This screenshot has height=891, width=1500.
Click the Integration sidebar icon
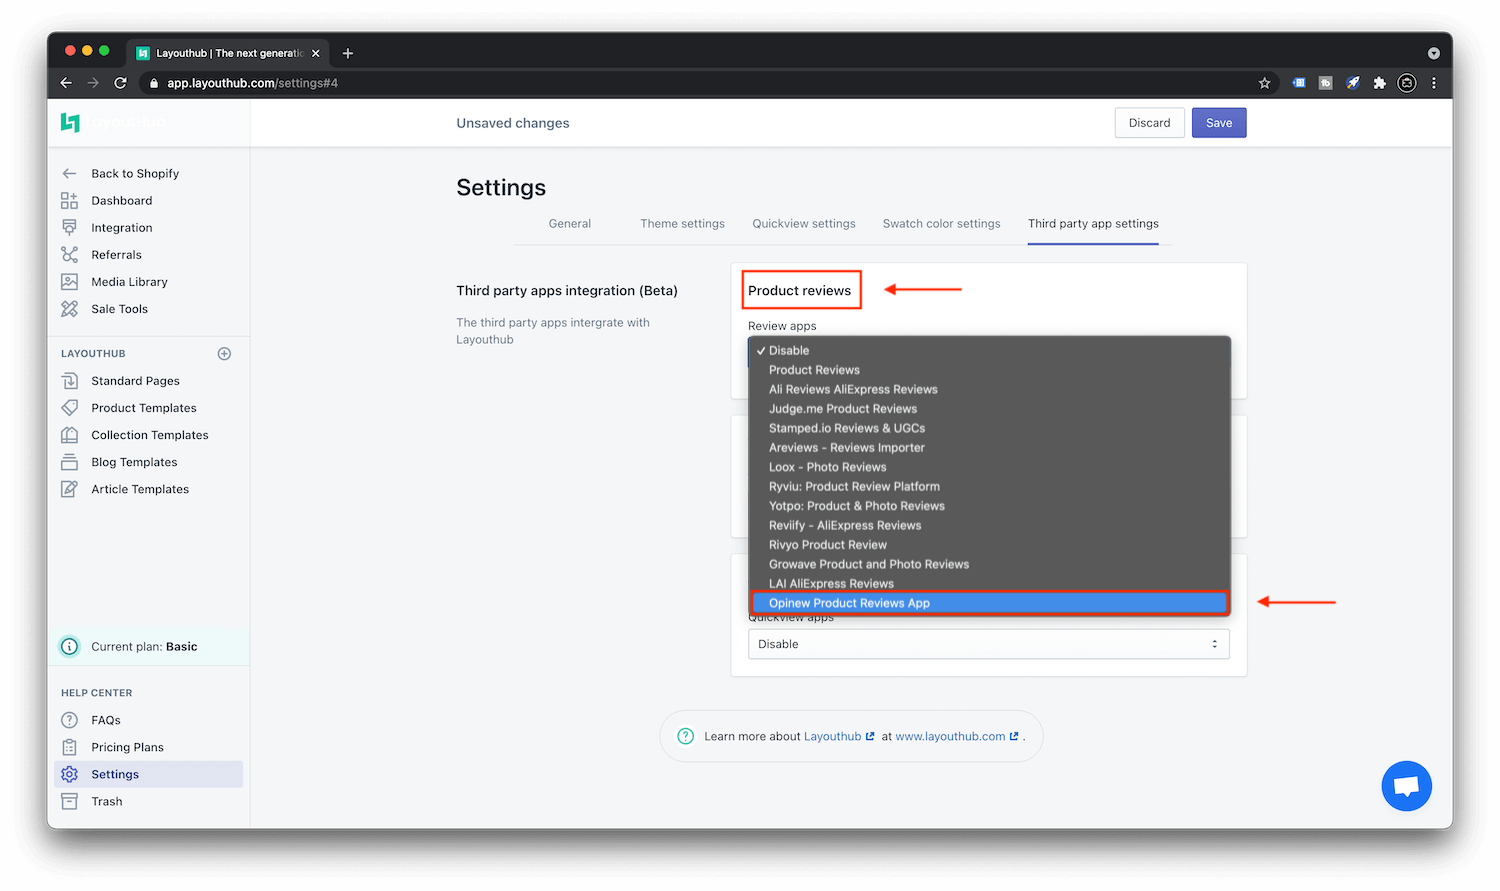(69, 227)
